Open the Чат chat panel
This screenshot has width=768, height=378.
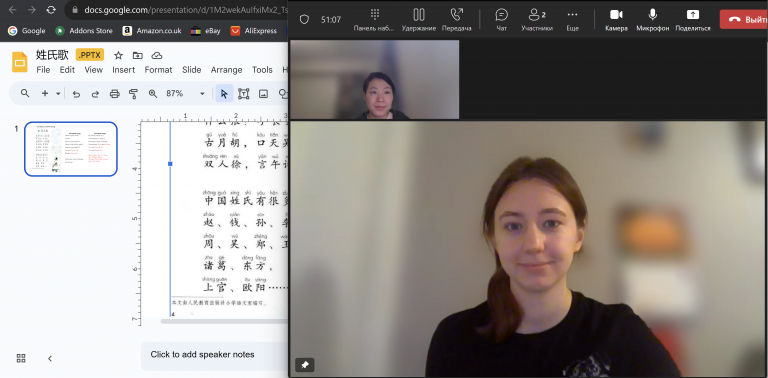click(x=502, y=20)
